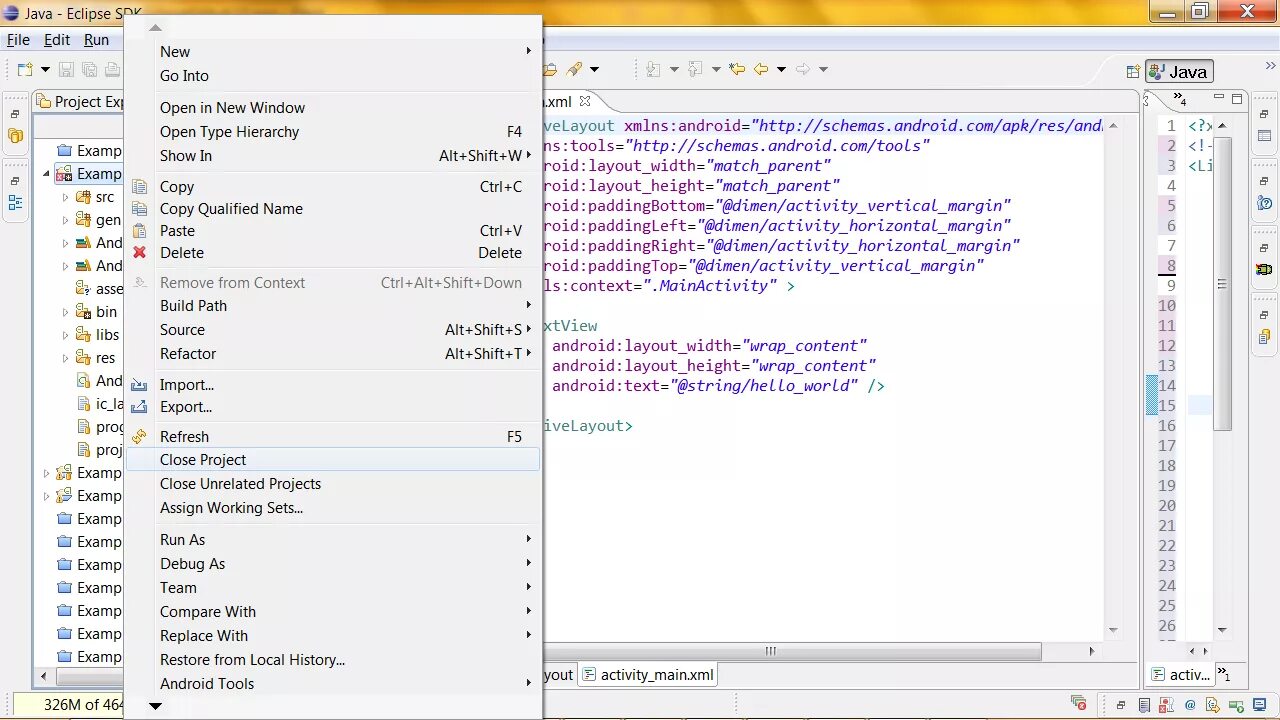Open the Edit menu

coord(57,40)
